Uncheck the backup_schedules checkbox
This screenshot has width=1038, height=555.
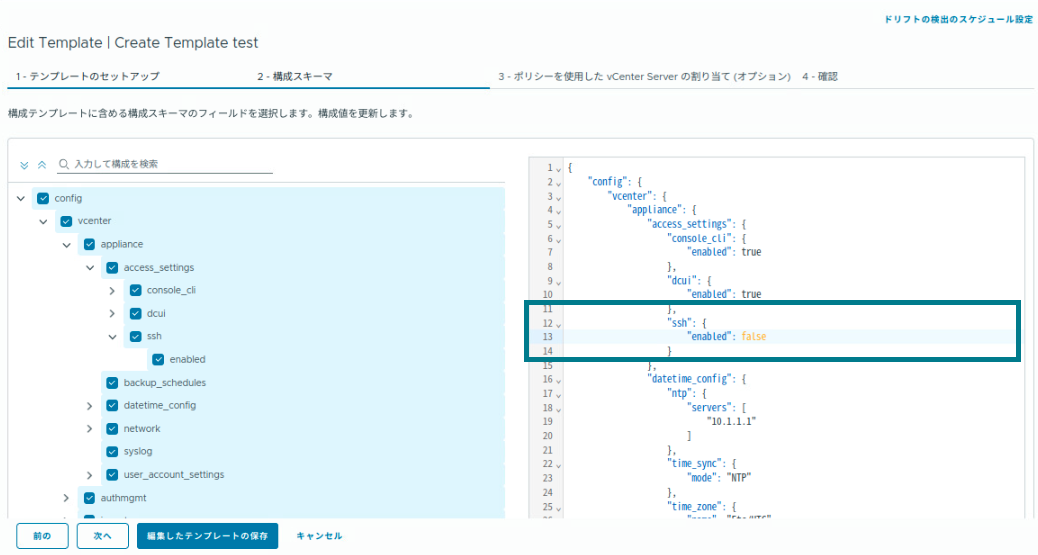tap(112, 383)
